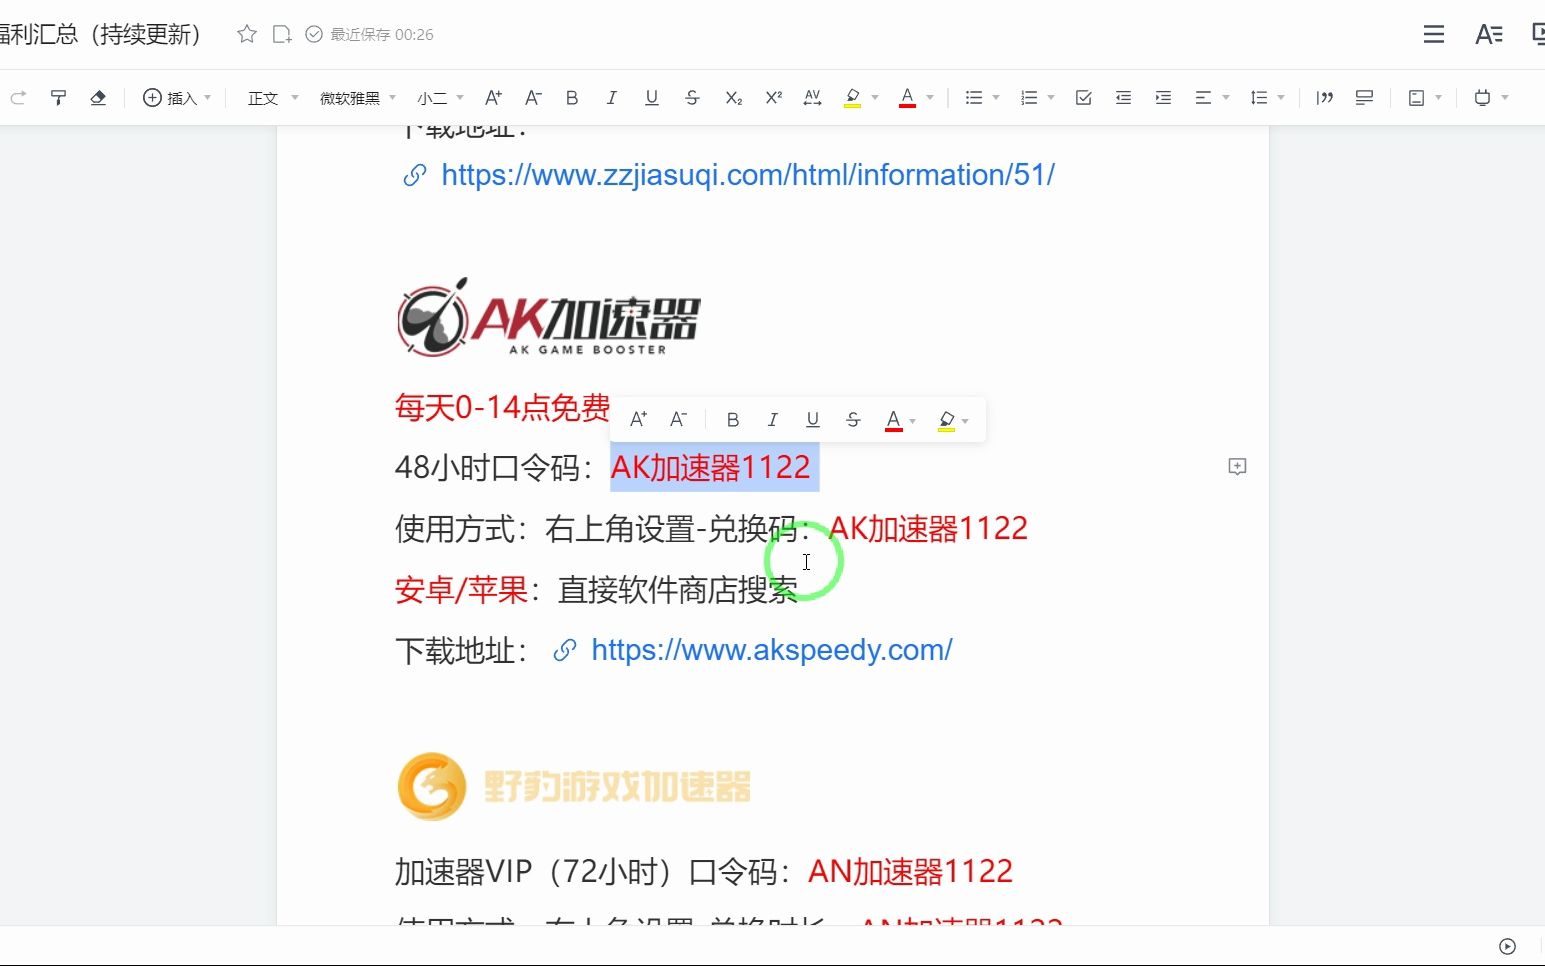Toggle italic in the floating toolbar

(x=772, y=420)
